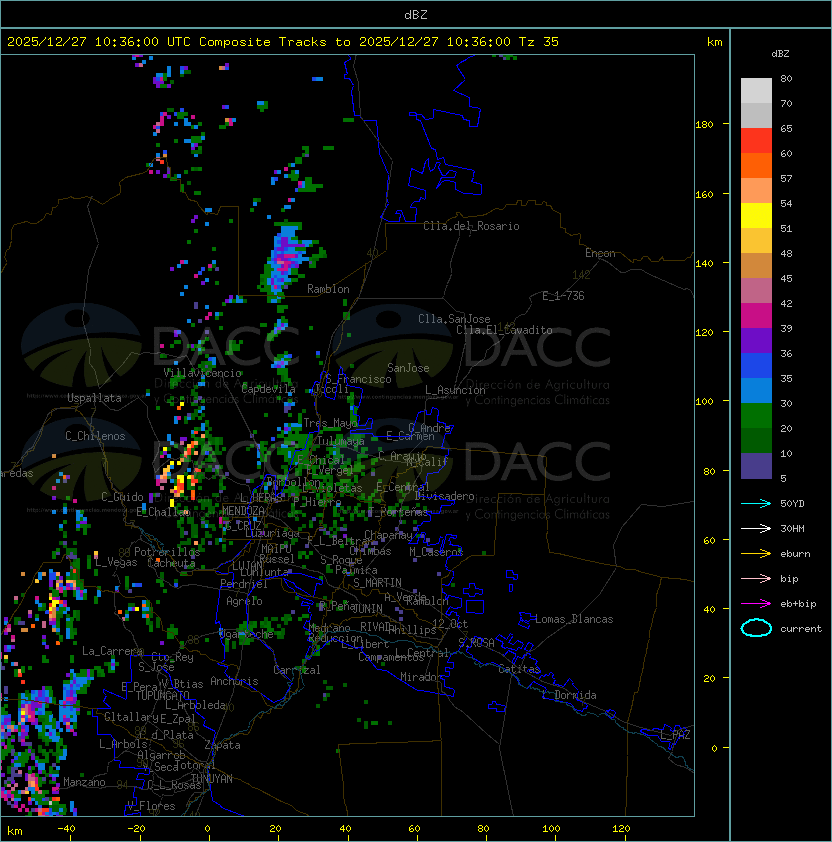Click the km unit label at top right
Viewport: 832px width, 842px height.
click(714, 42)
